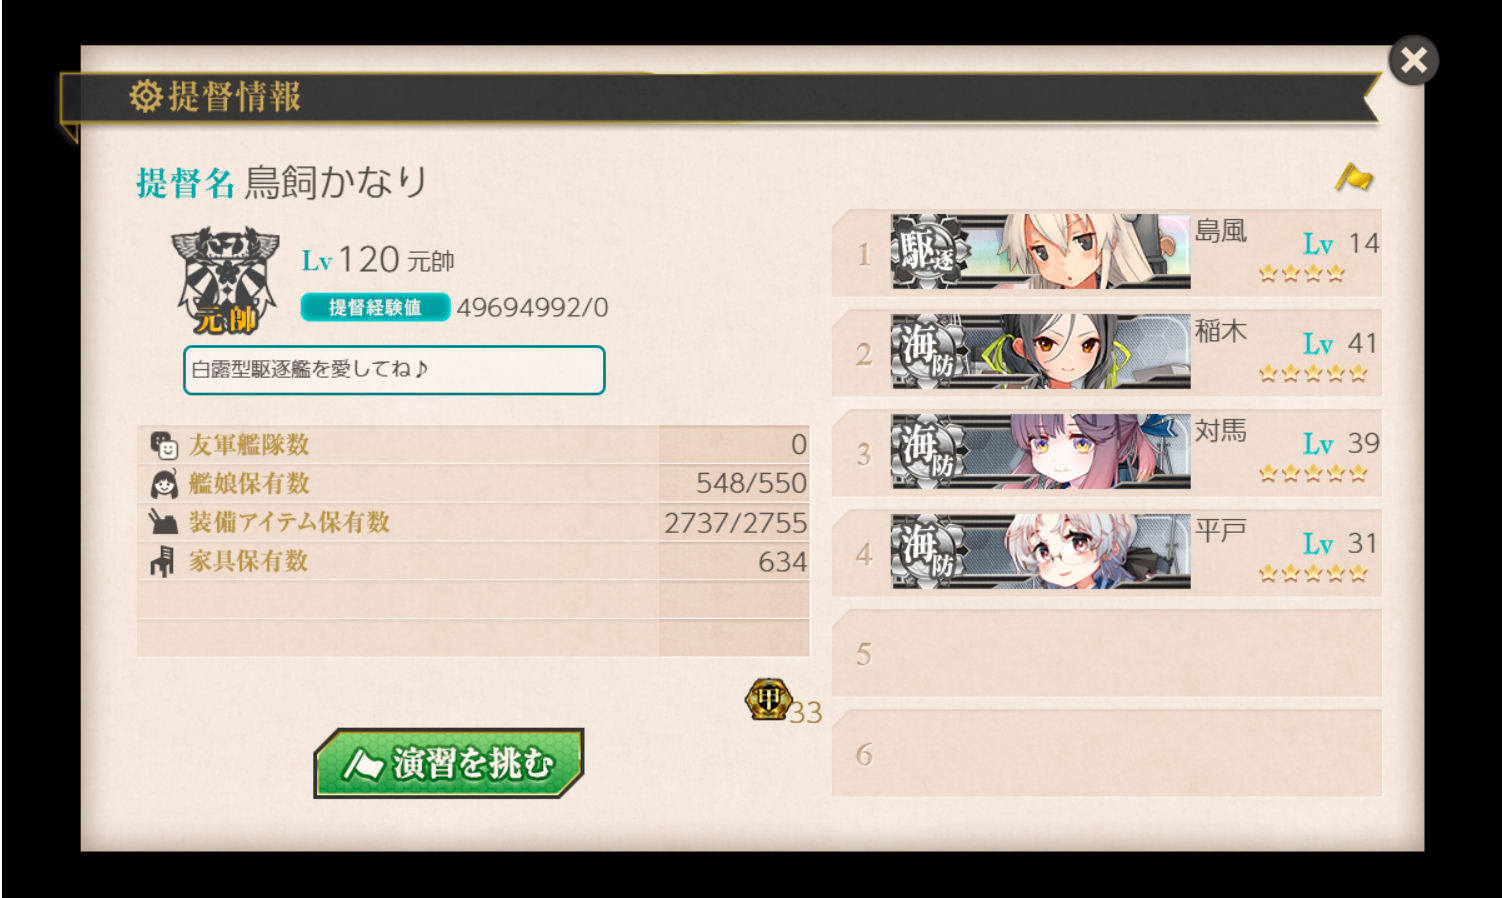Click empty fleet slot number 5
1502x898 pixels.
(x=1107, y=653)
